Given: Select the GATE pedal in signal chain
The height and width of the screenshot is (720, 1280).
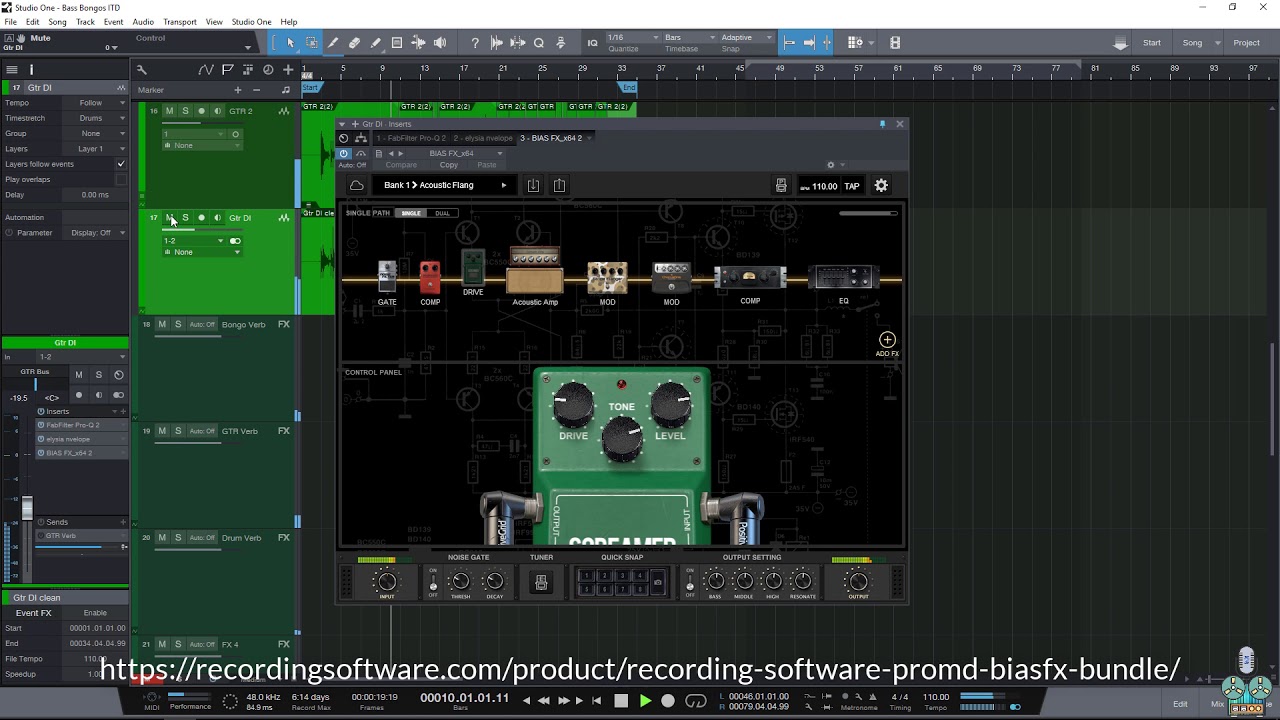Looking at the screenshot, I should [387, 277].
